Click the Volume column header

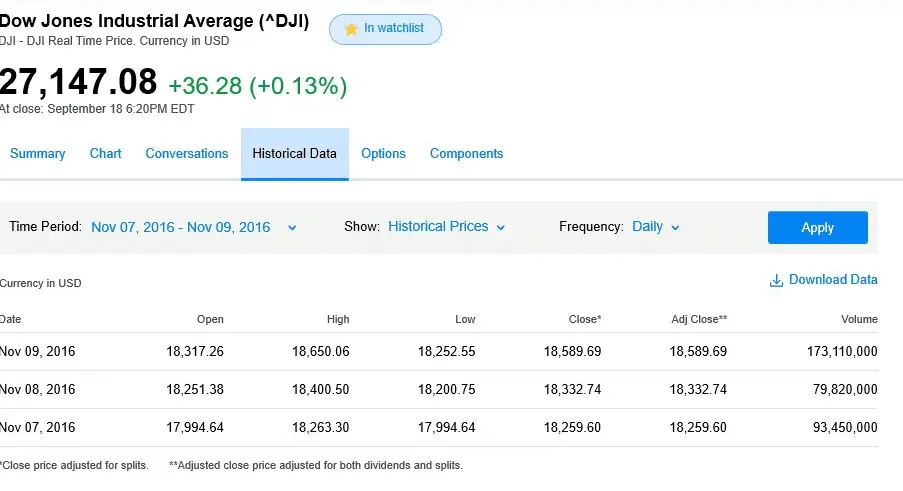pyautogui.click(x=859, y=319)
